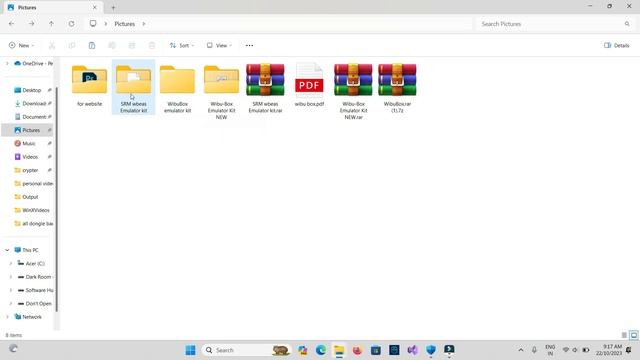Click the Rename toolbar icon
Screen dimensions: 640x360
coord(112,45)
